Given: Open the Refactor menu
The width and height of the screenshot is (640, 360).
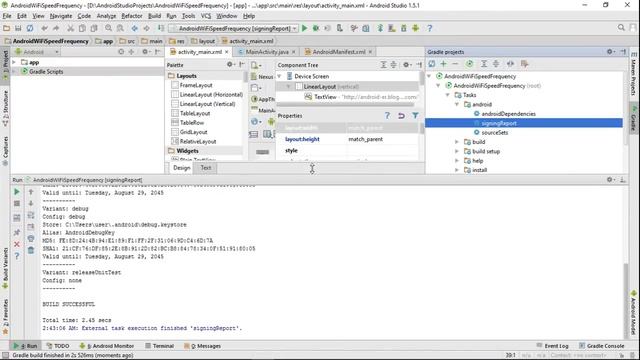Looking at the screenshot, I should pos(132,16).
